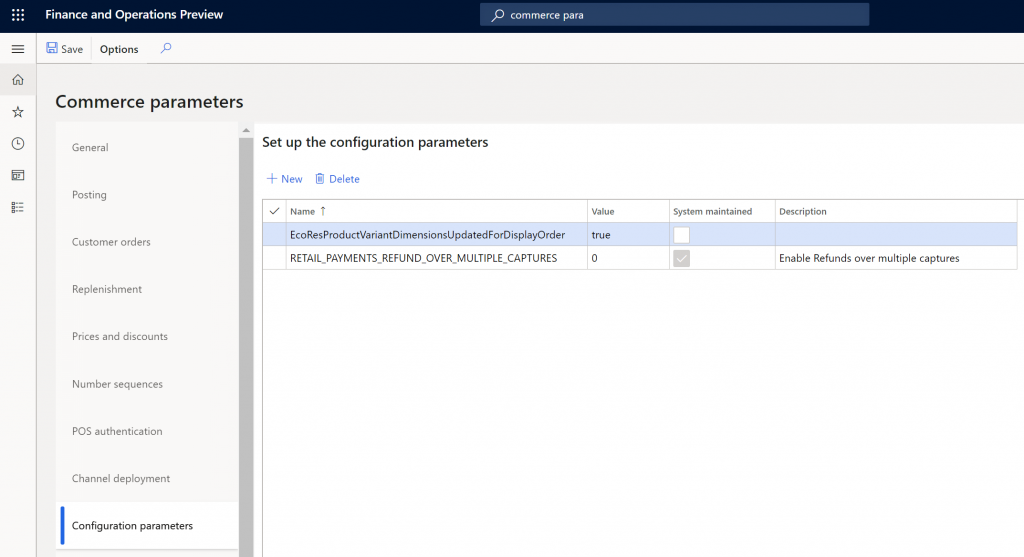Click the 'Commerce parameters' page heading
Image resolution: width=1024 pixels, height=557 pixels.
point(149,102)
